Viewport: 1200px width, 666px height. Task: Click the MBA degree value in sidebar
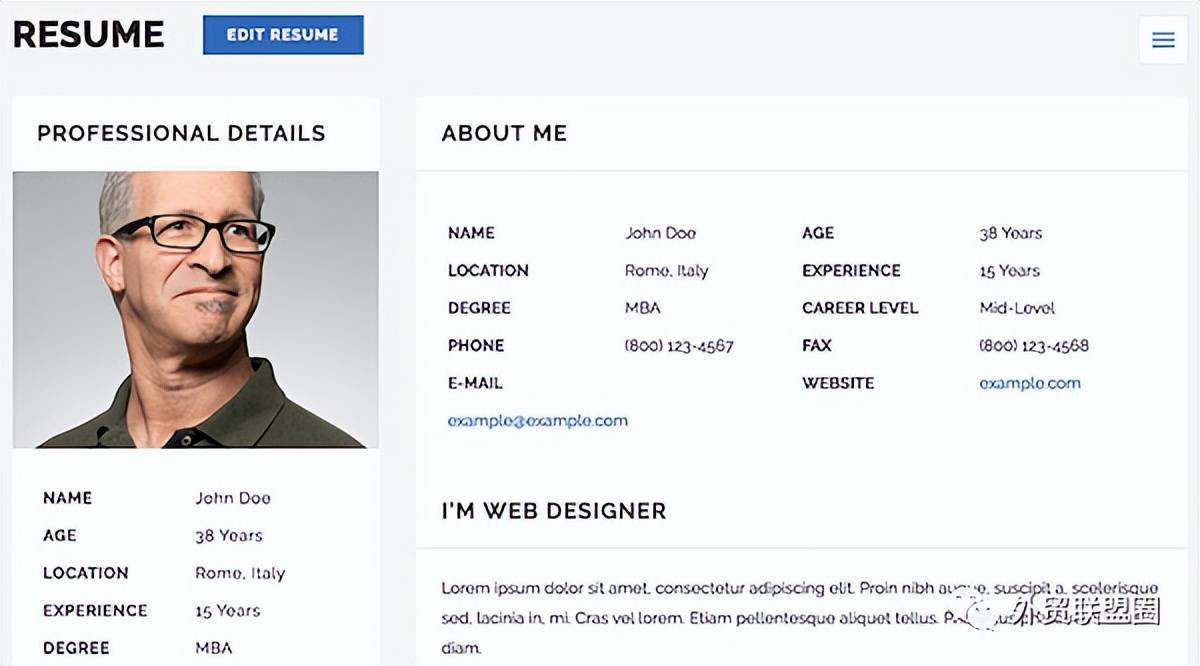click(213, 648)
